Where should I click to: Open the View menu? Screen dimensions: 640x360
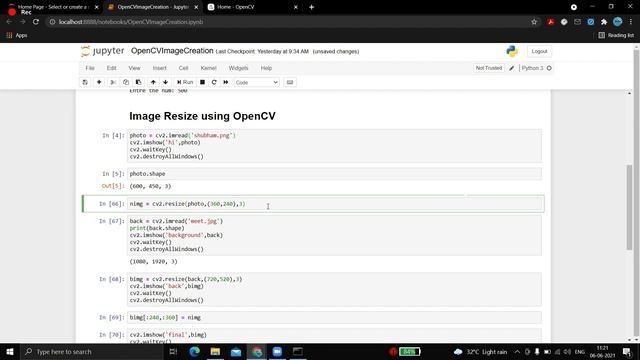134,68
